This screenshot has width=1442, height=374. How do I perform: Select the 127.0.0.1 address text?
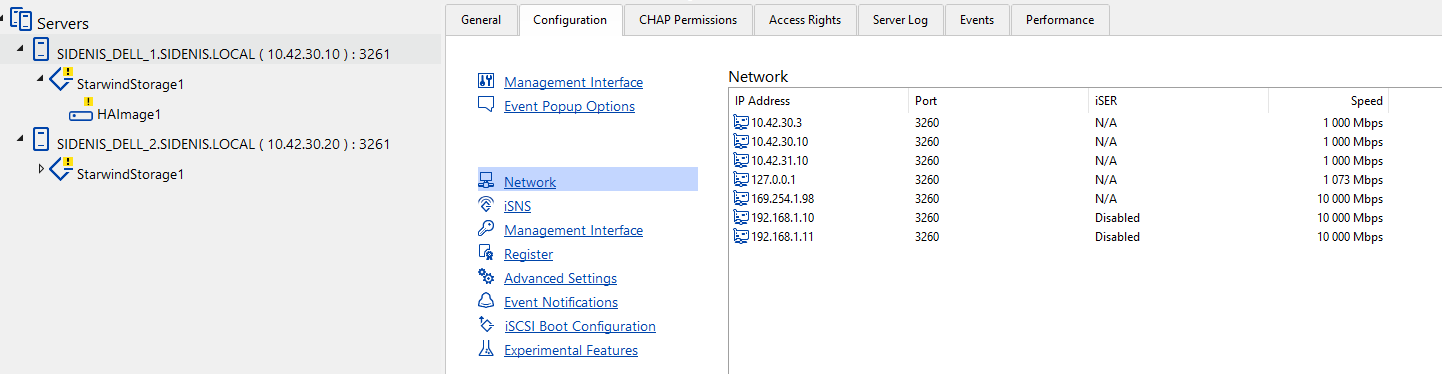[x=774, y=180]
